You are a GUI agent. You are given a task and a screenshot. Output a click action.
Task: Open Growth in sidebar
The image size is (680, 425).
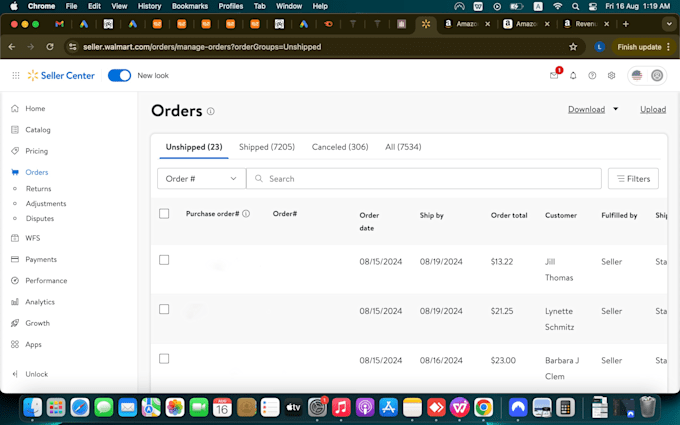click(37, 323)
